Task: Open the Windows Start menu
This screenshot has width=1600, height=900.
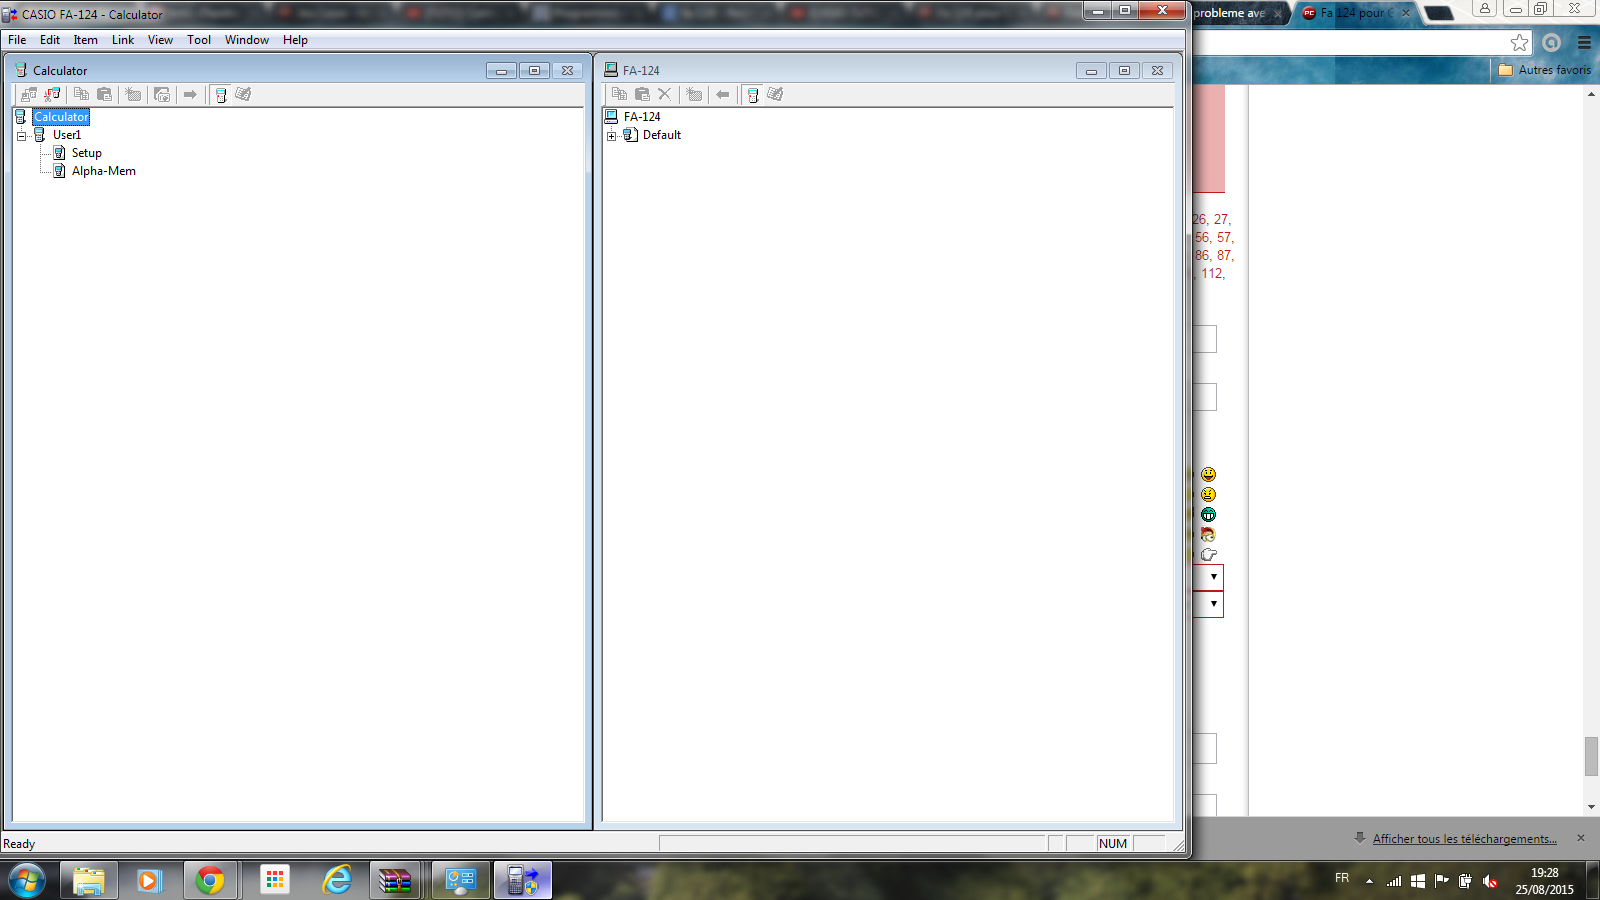Action: click(27, 881)
